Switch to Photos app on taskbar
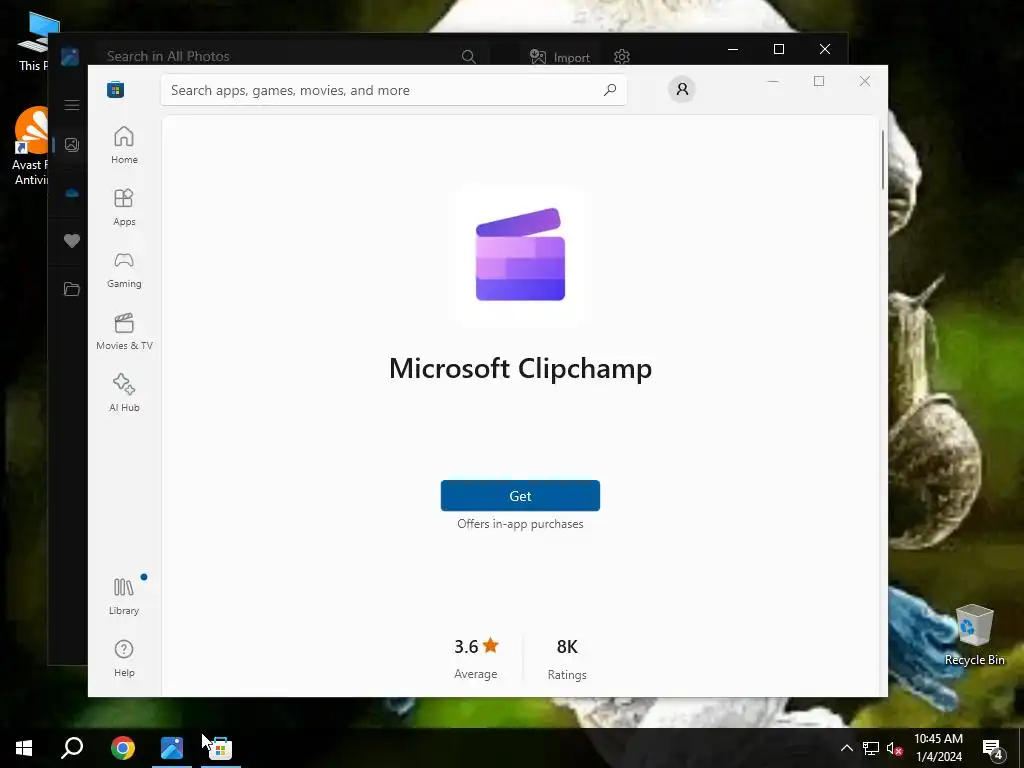Image resolution: width=1024 pixels, height=768 pixels. pos(172,748)
